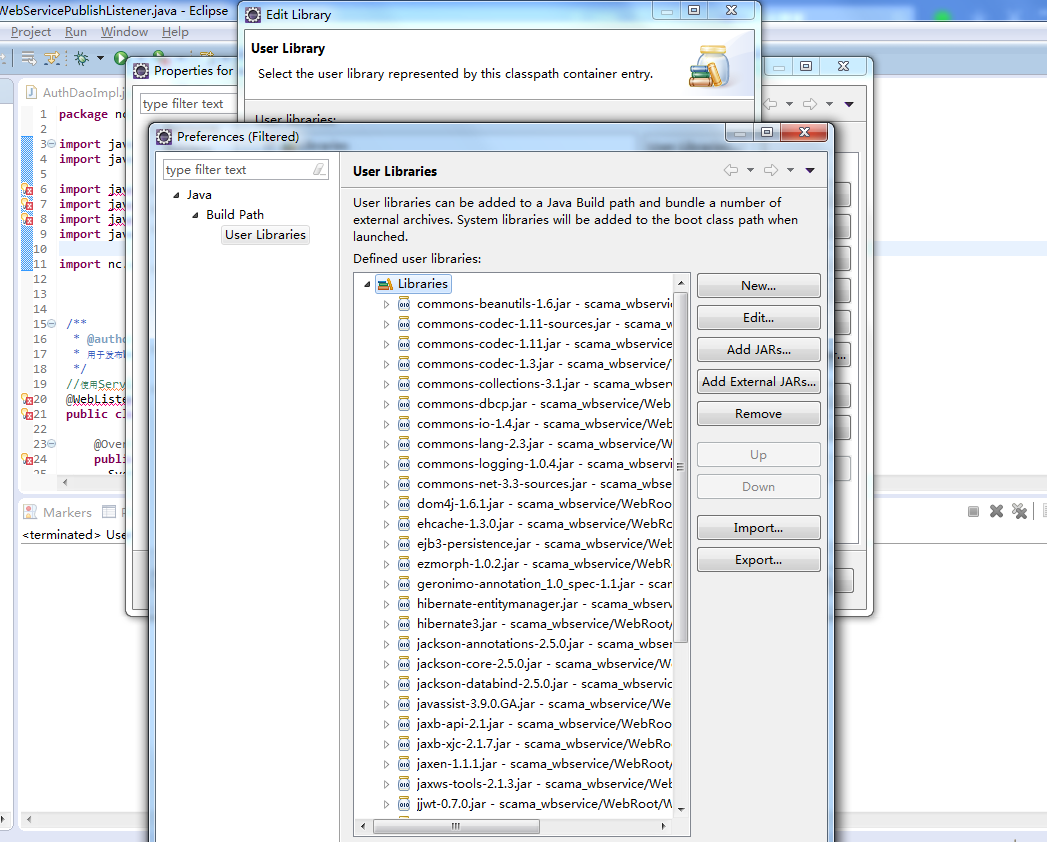Select ejb3-persistence.jar row
Screen dimensions: 1047x842
click(544, 544)
